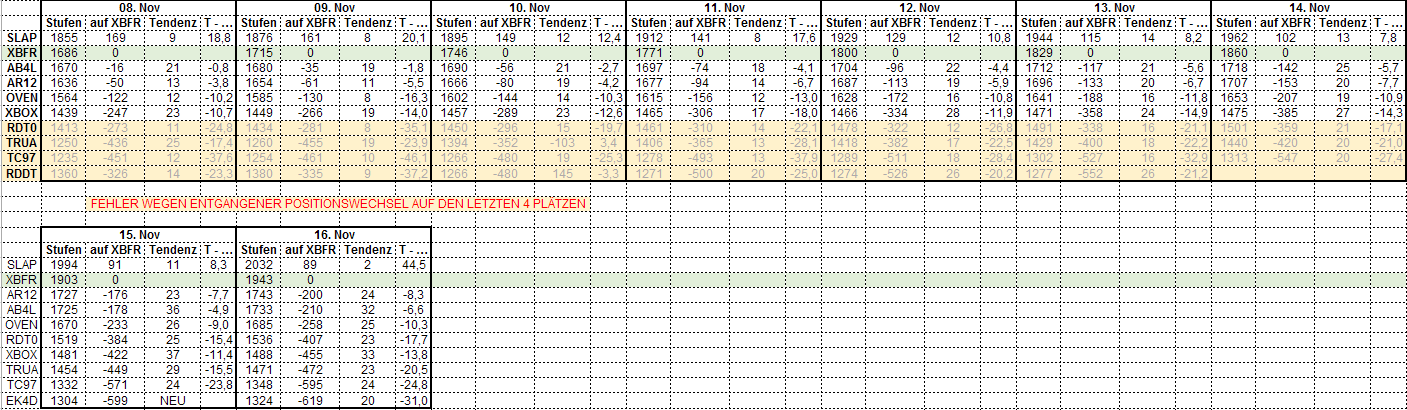Click the RDDT row label
The image size is (1407, 410).
[21, 174]
